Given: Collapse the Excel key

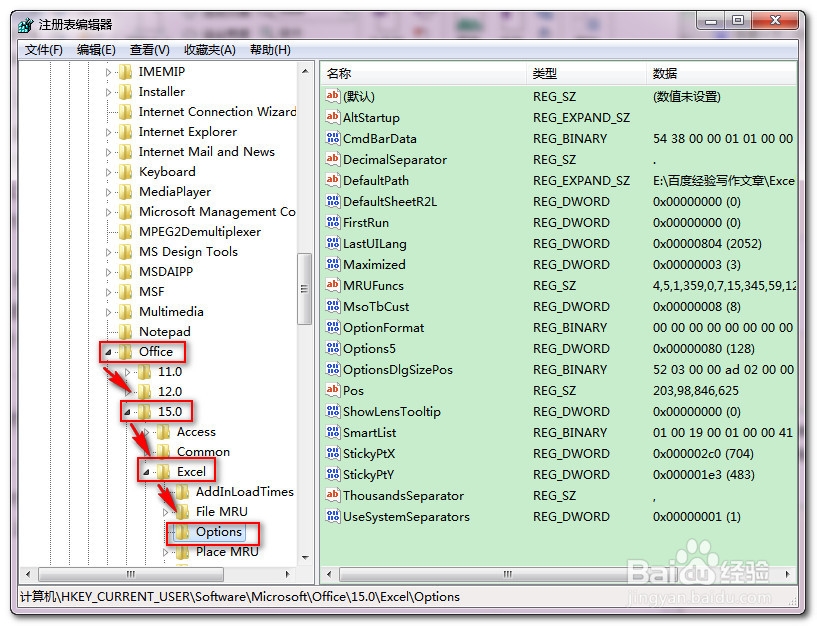Looking at the screenshot, I should click(146, 472).
